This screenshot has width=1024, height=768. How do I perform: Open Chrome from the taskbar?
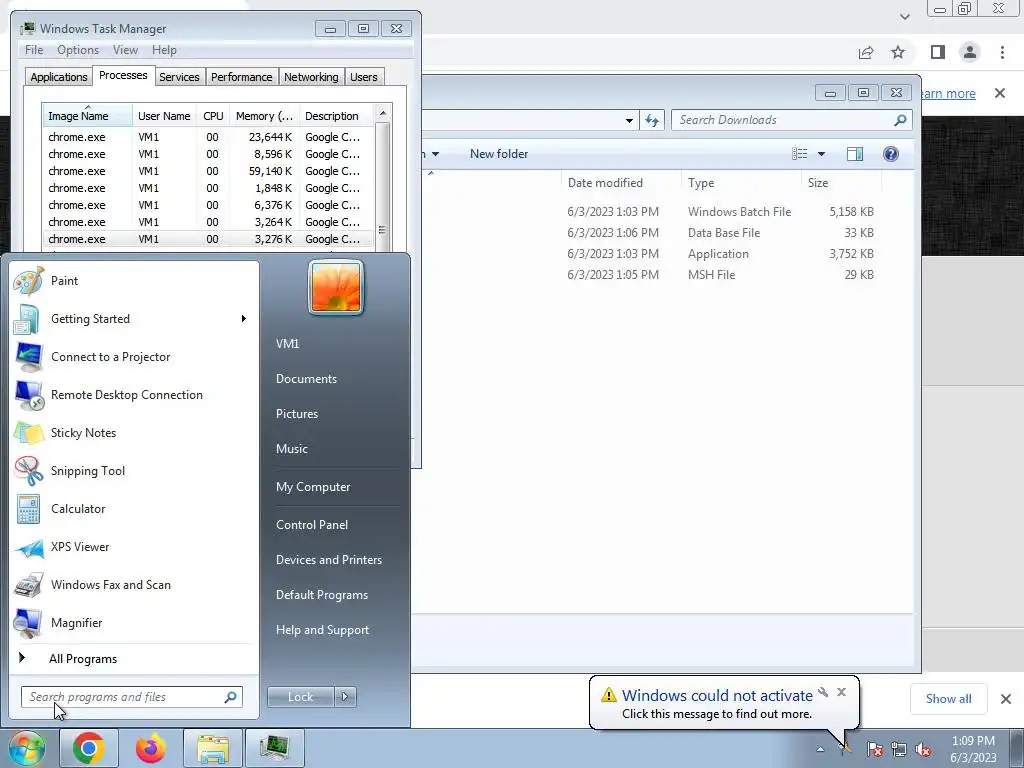pyautogui.click(x=89, y=748)
